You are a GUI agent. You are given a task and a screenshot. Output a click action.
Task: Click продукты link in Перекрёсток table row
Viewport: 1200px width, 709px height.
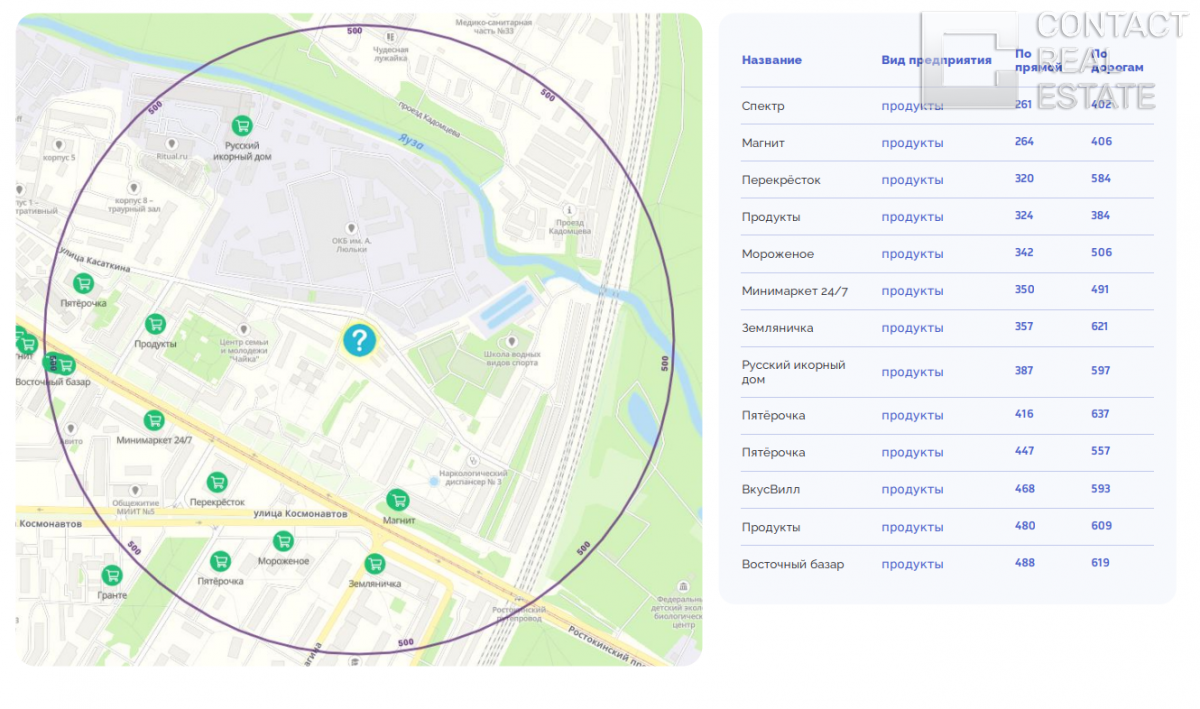click(x=912, y=180)
